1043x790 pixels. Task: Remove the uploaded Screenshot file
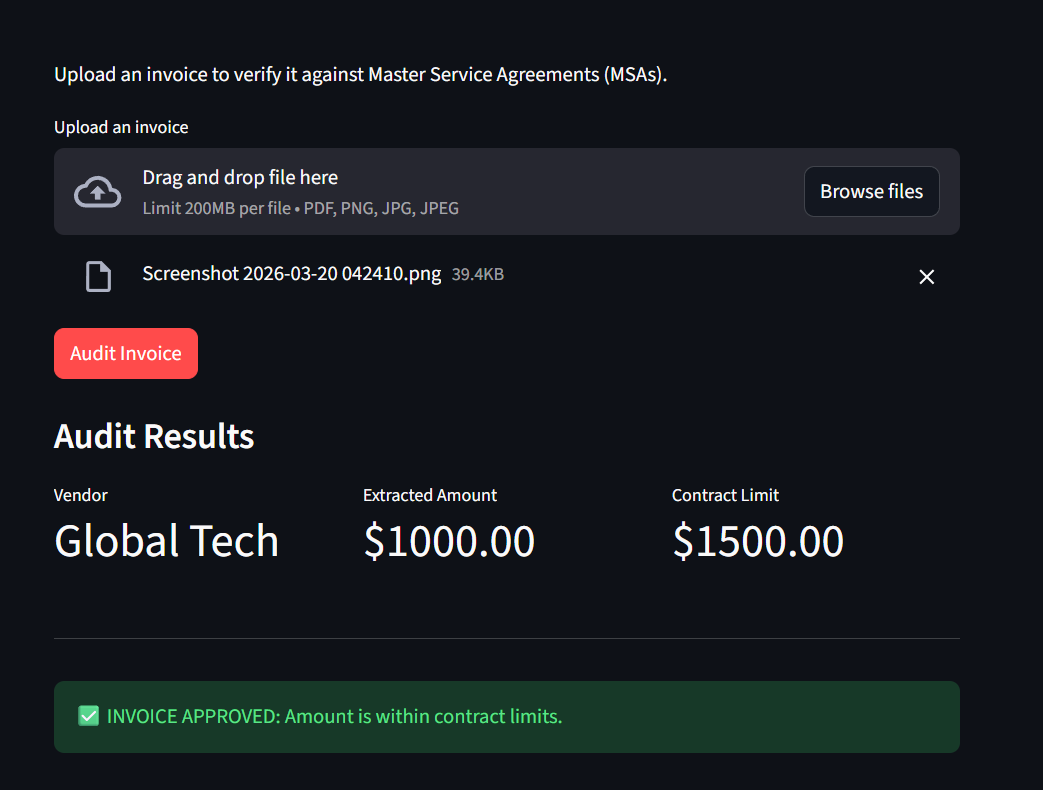point(927,277)
